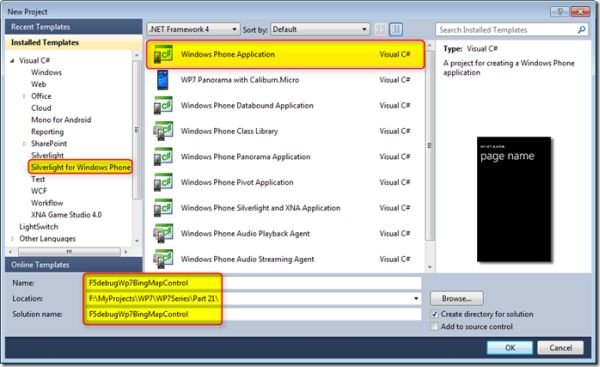
Task: Select the Workflow category
Action: (x=47, y=203)
